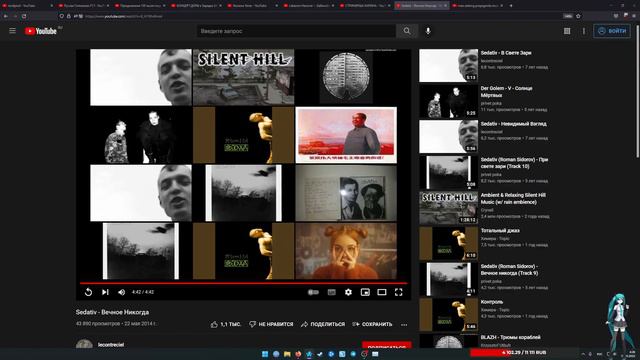The width and height of the screenshot is (640, 360).
Task: Open the two men black-and-white end-screen tile
Action: 141,135
